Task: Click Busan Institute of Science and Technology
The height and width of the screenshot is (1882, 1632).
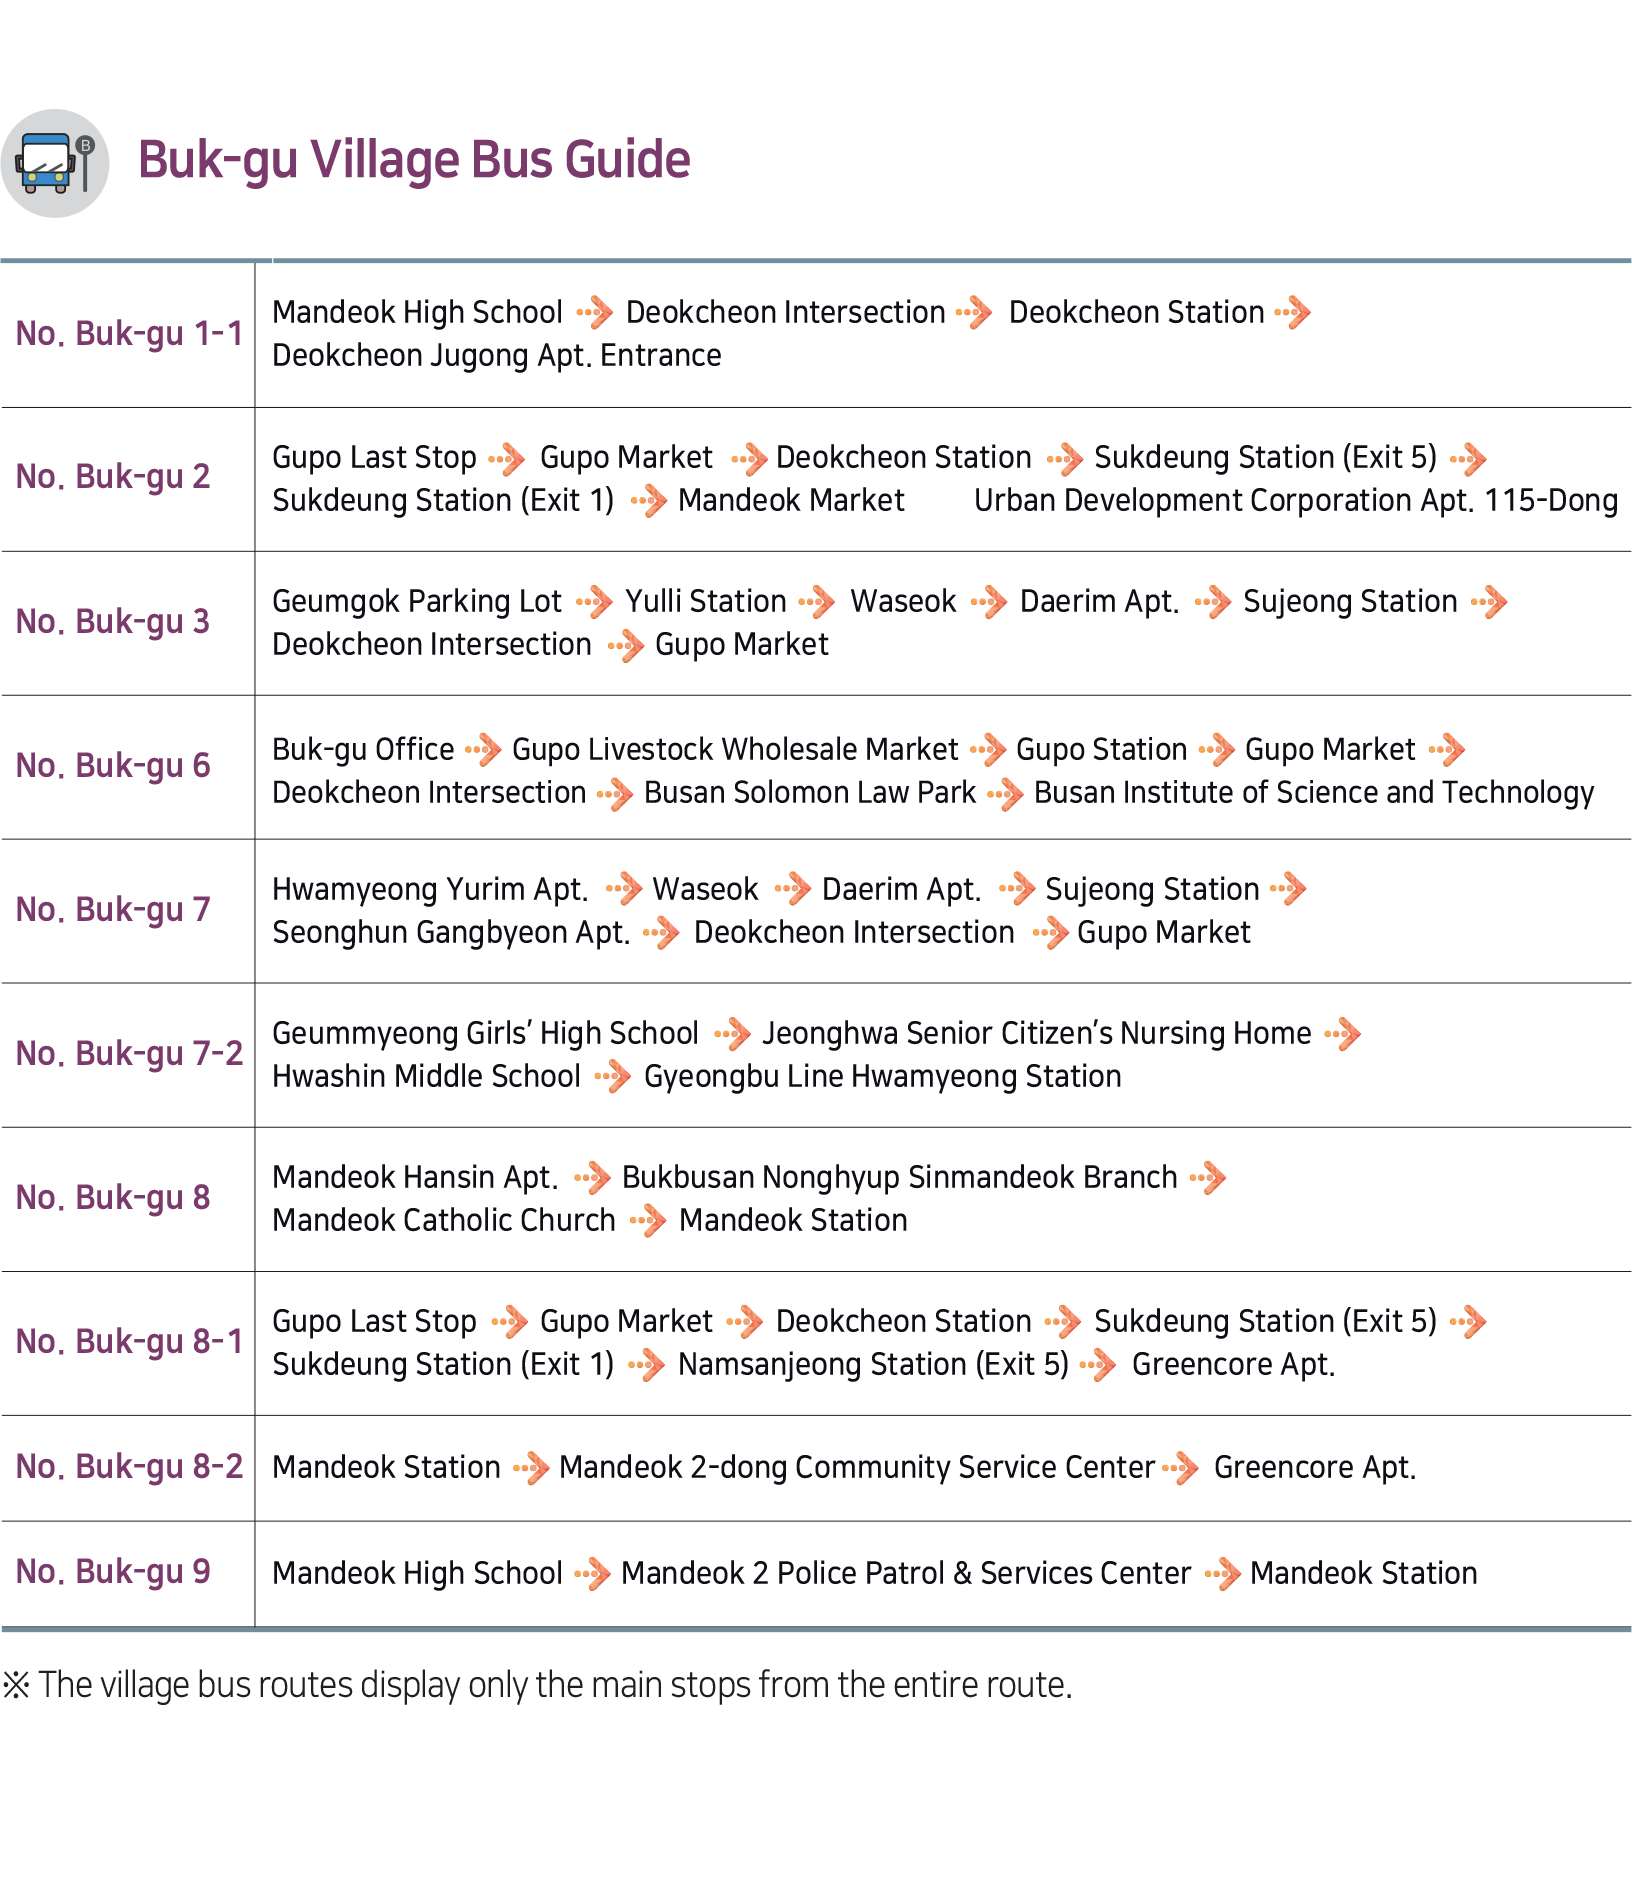Action: click(x=1313, y=793)
